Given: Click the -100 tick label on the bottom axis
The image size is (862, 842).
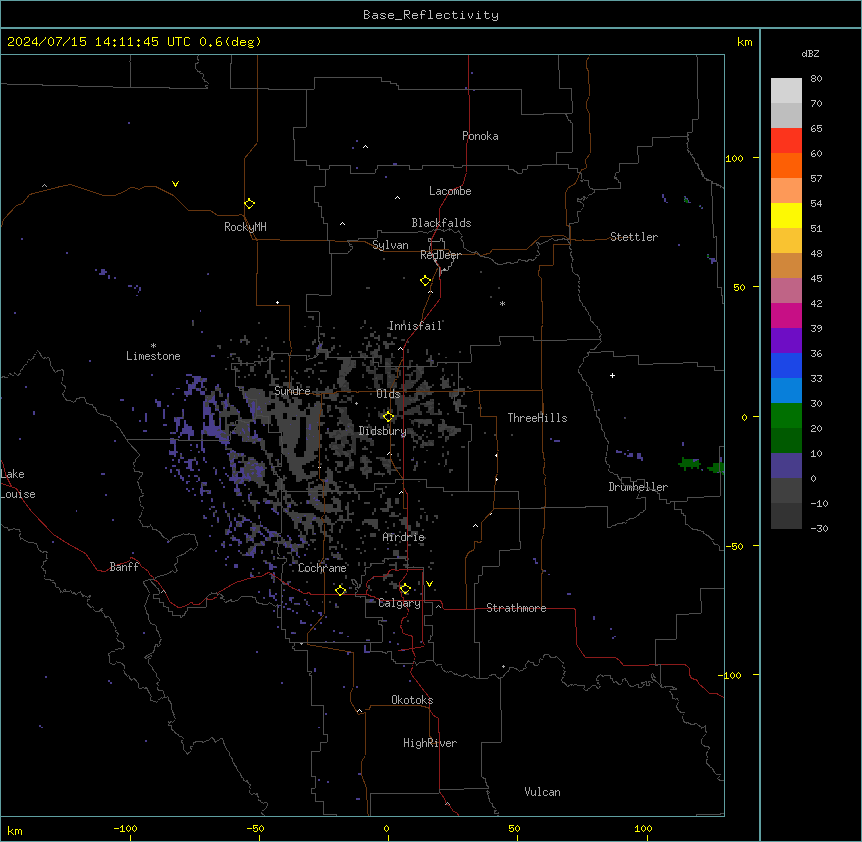Looking at the screenshot, I should coord(125,828).
